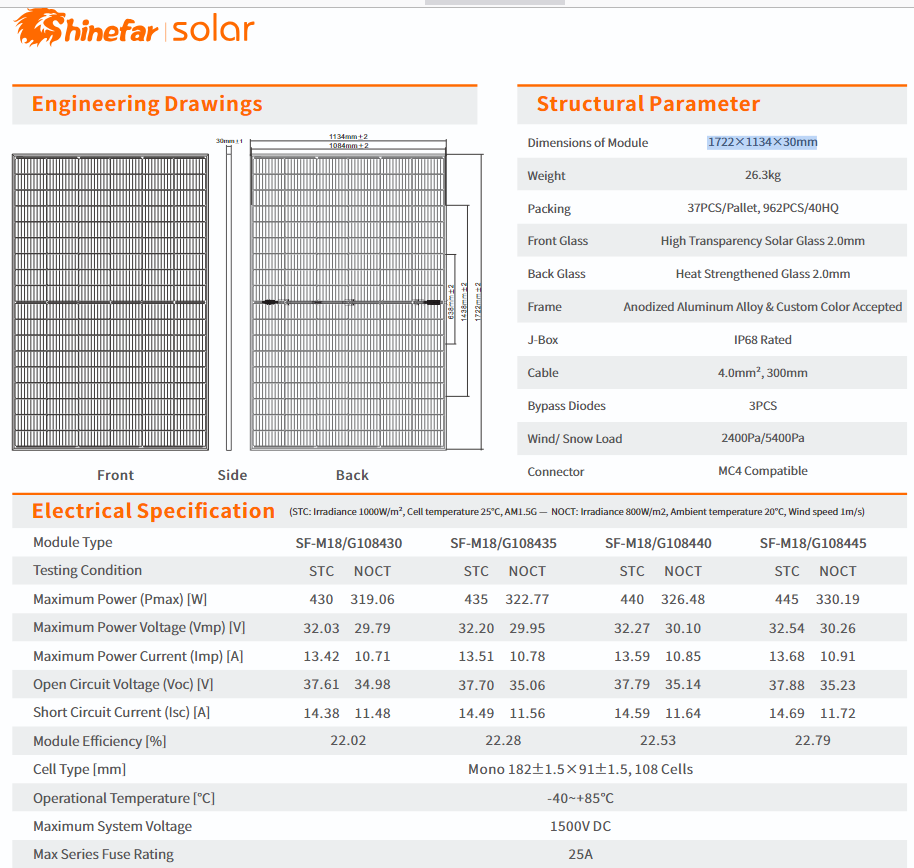
Task: Click the Maximum Power Voltage (Vmp) label
Action: click(x=139, y=627)
